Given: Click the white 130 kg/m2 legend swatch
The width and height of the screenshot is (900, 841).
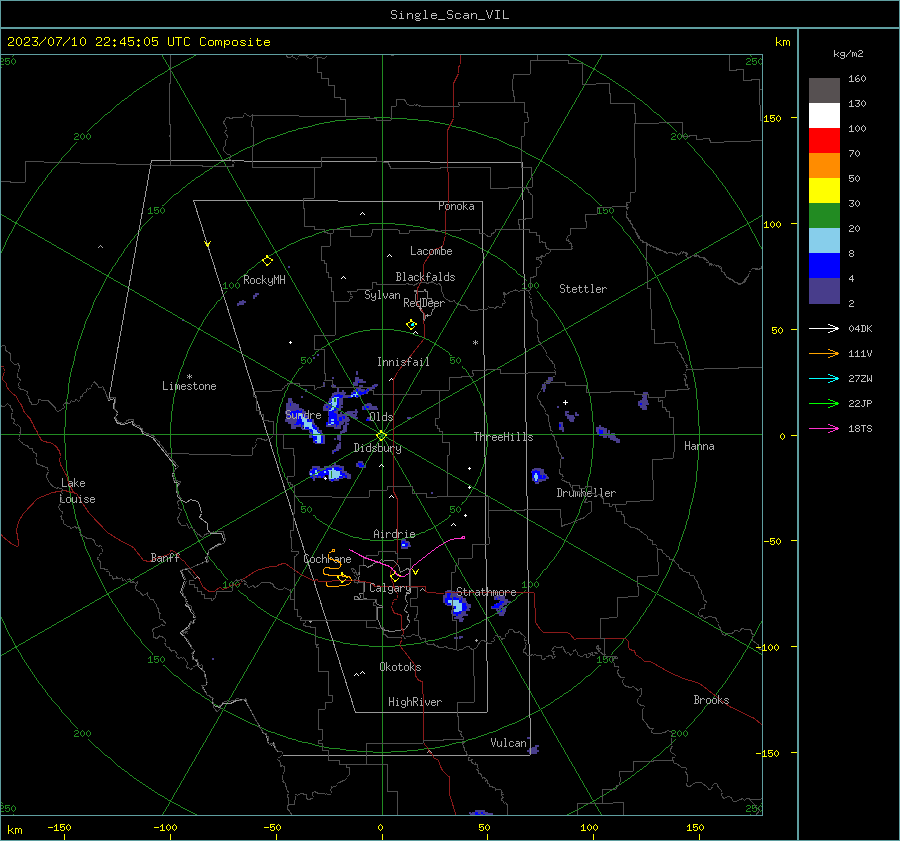Looking at the screenshot, I should (x=824, y=115).
